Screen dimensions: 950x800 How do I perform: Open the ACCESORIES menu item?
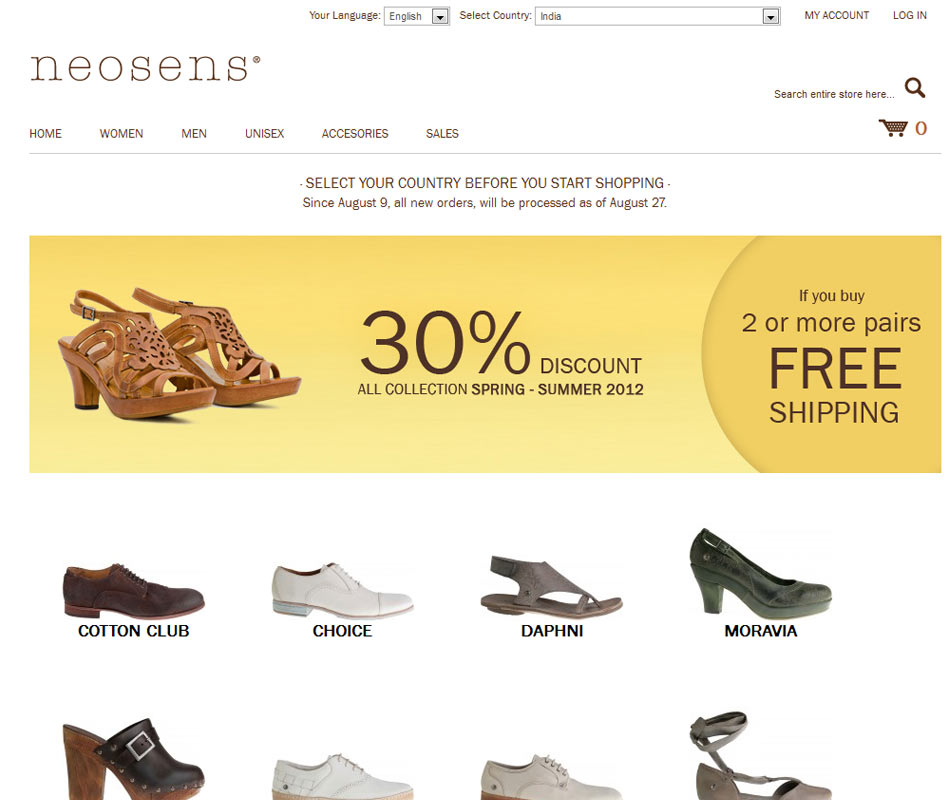click(355, 133)
